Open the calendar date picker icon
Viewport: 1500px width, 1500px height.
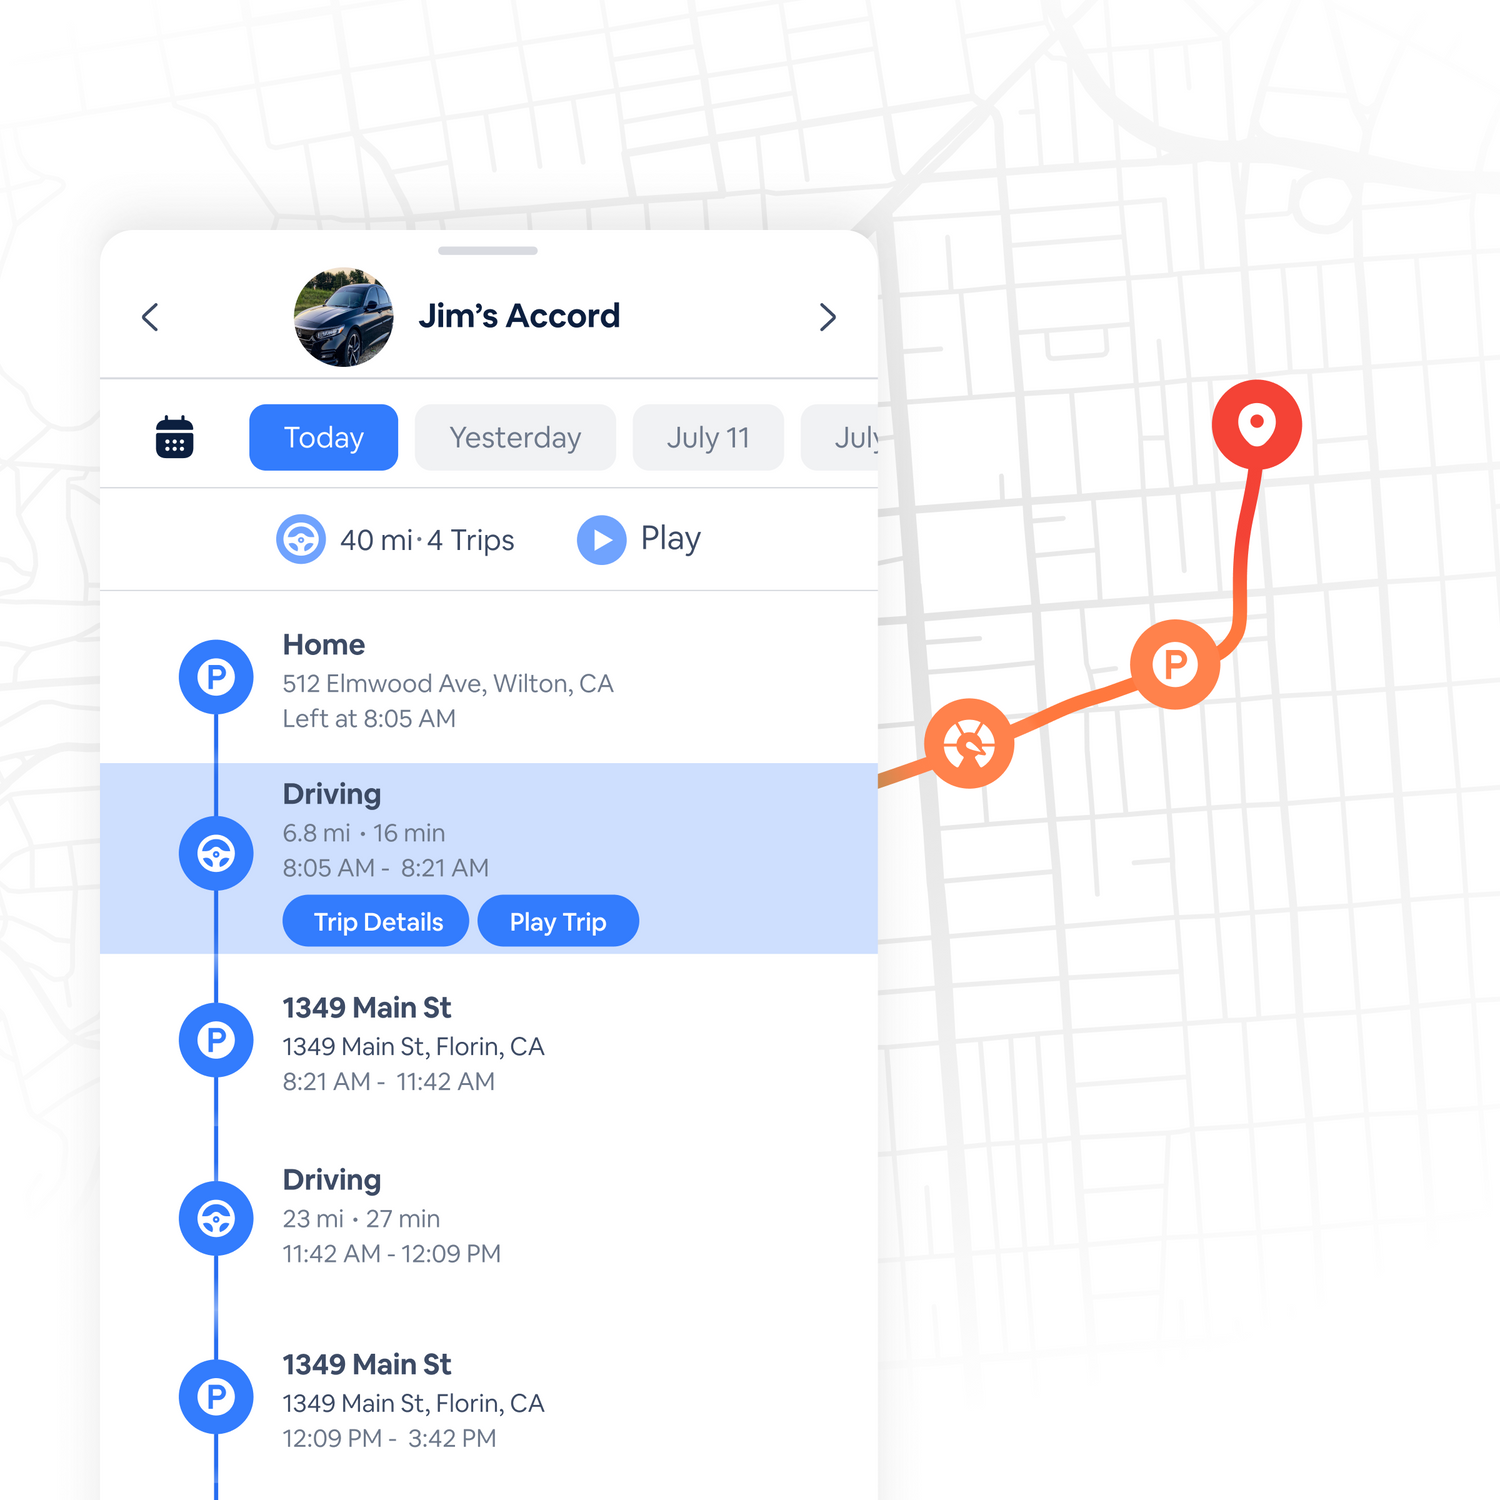tap(175, 437)
